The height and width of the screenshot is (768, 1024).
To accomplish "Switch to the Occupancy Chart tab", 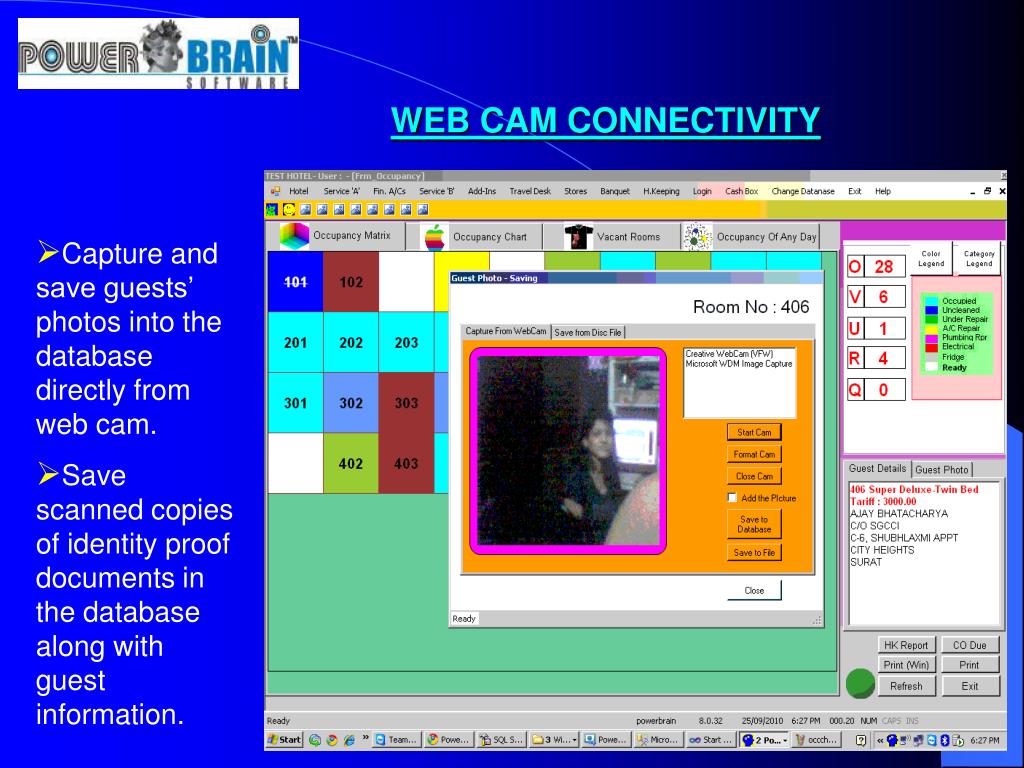I will tap(475, 236).
